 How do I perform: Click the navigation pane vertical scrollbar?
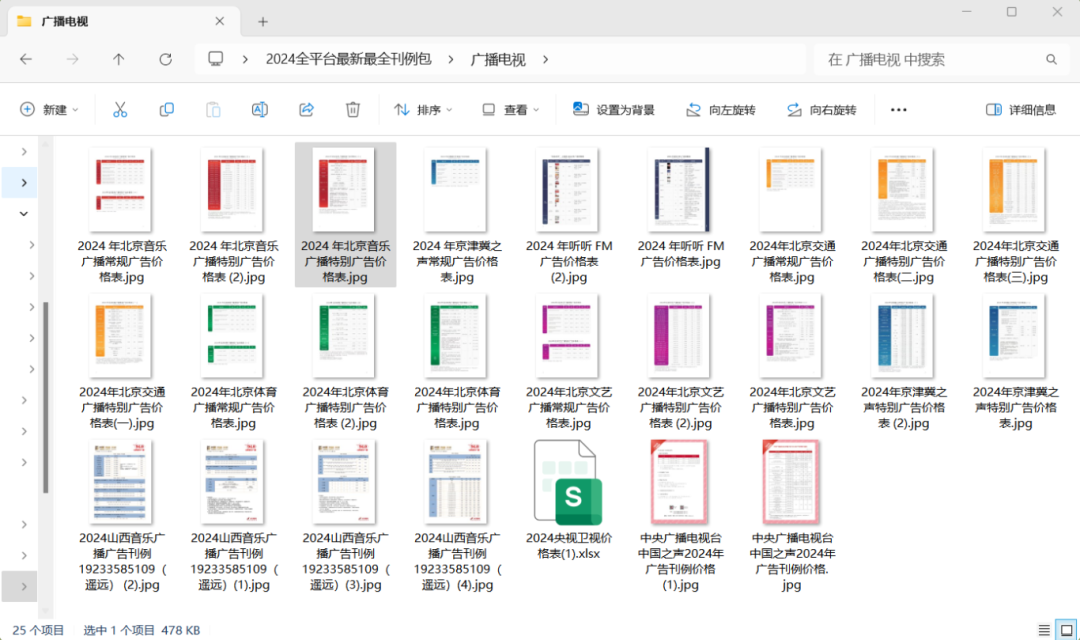coord(45,398)
